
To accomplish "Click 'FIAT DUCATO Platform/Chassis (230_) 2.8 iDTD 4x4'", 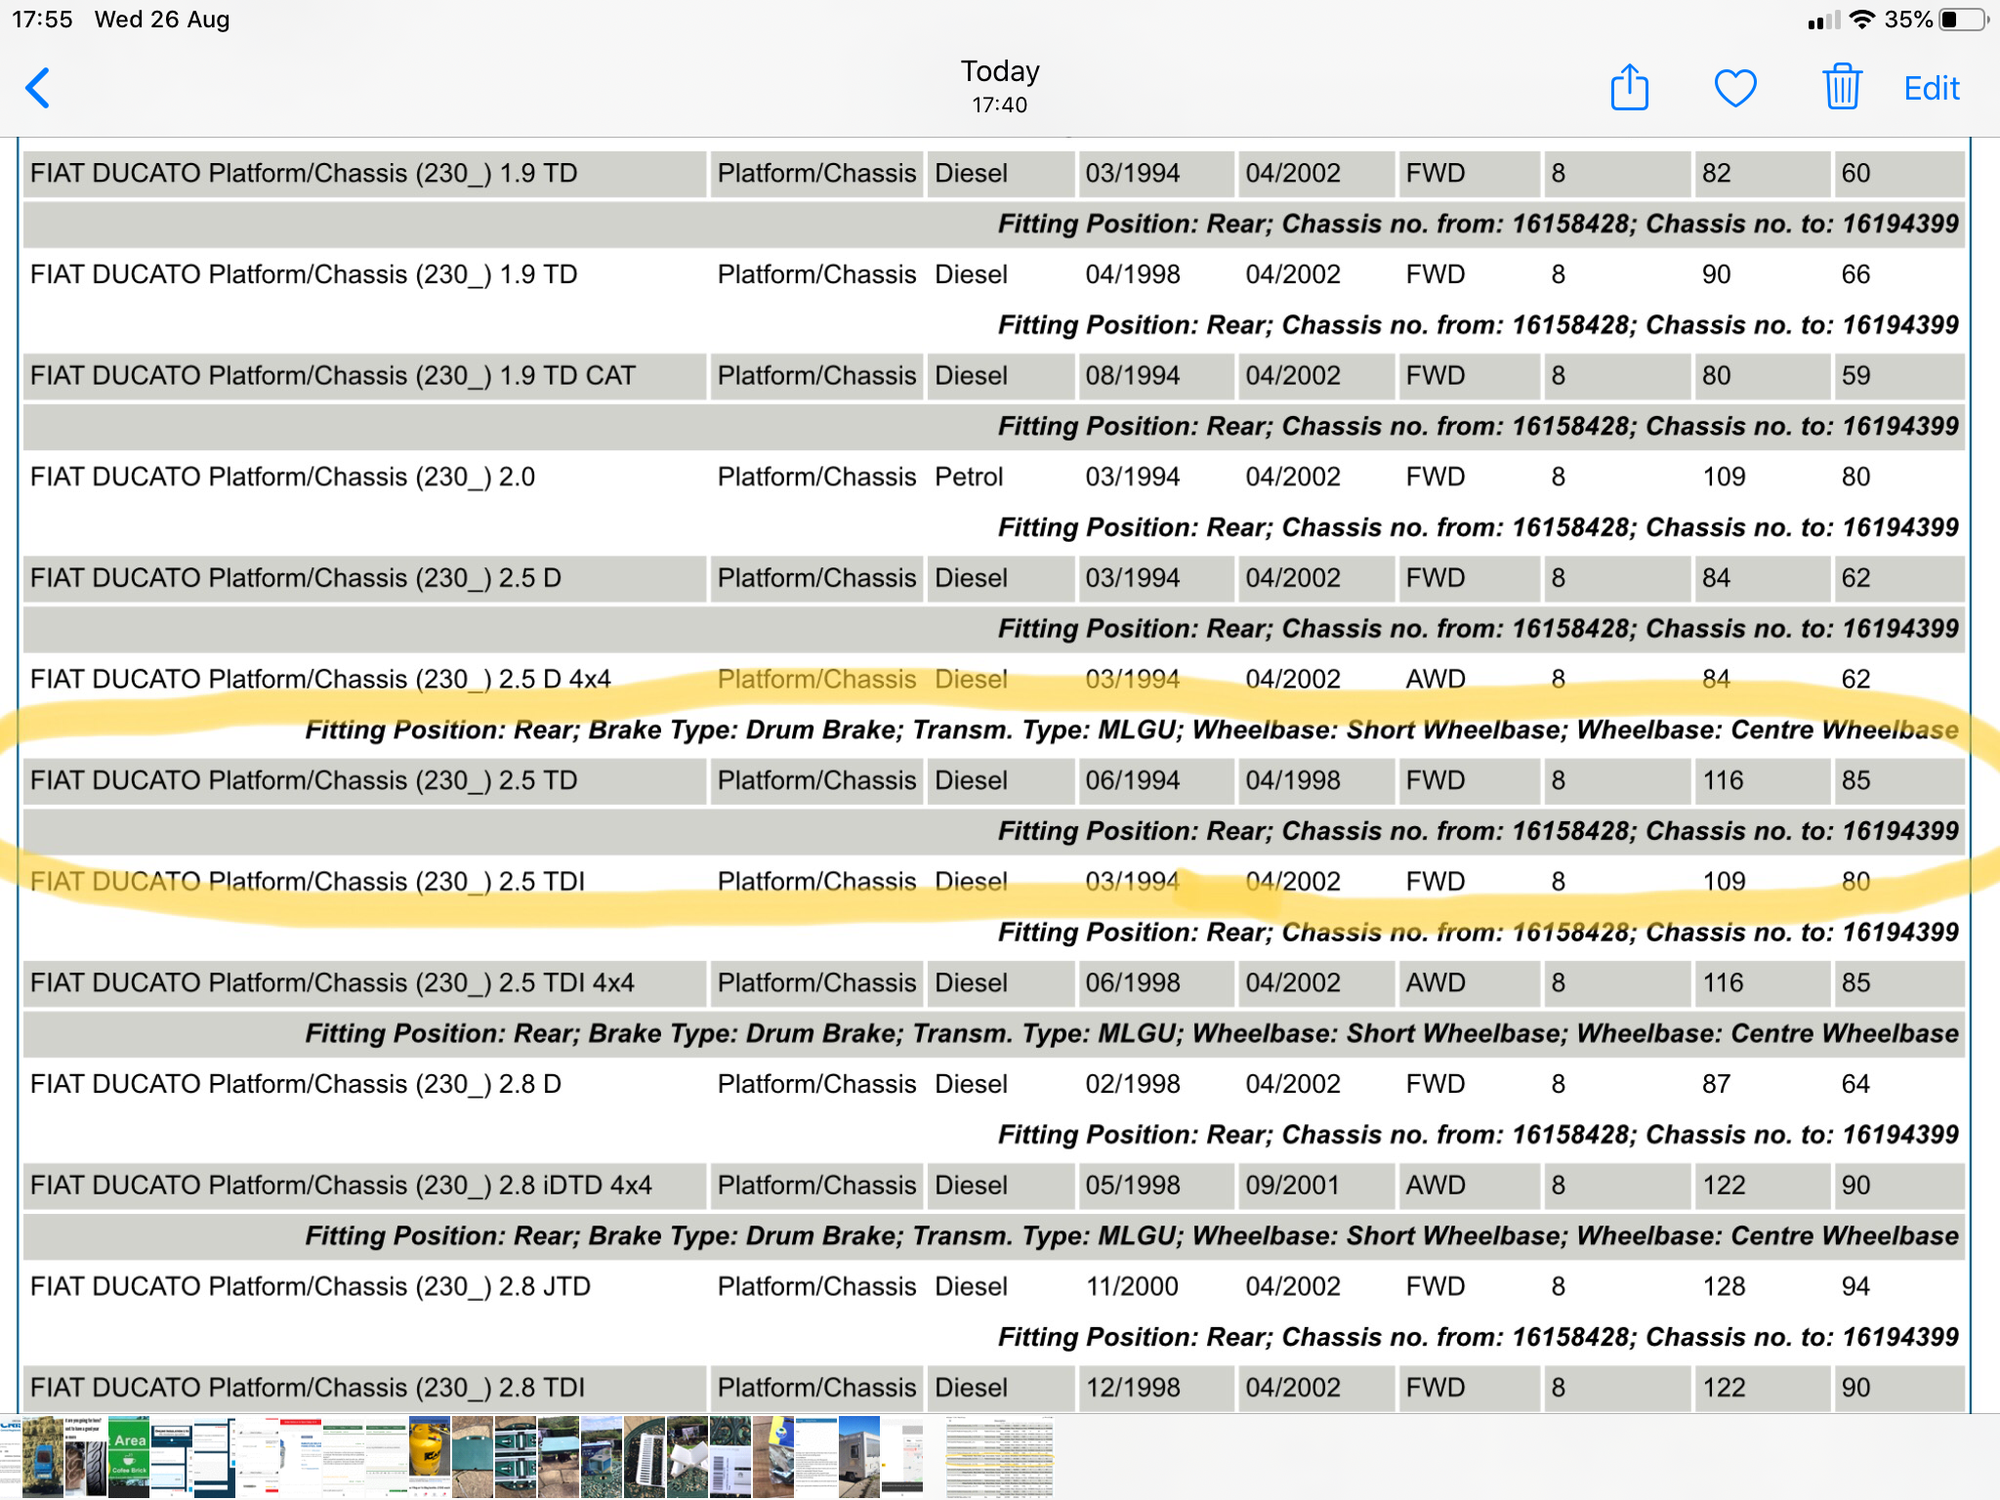I will point(341,1185).
